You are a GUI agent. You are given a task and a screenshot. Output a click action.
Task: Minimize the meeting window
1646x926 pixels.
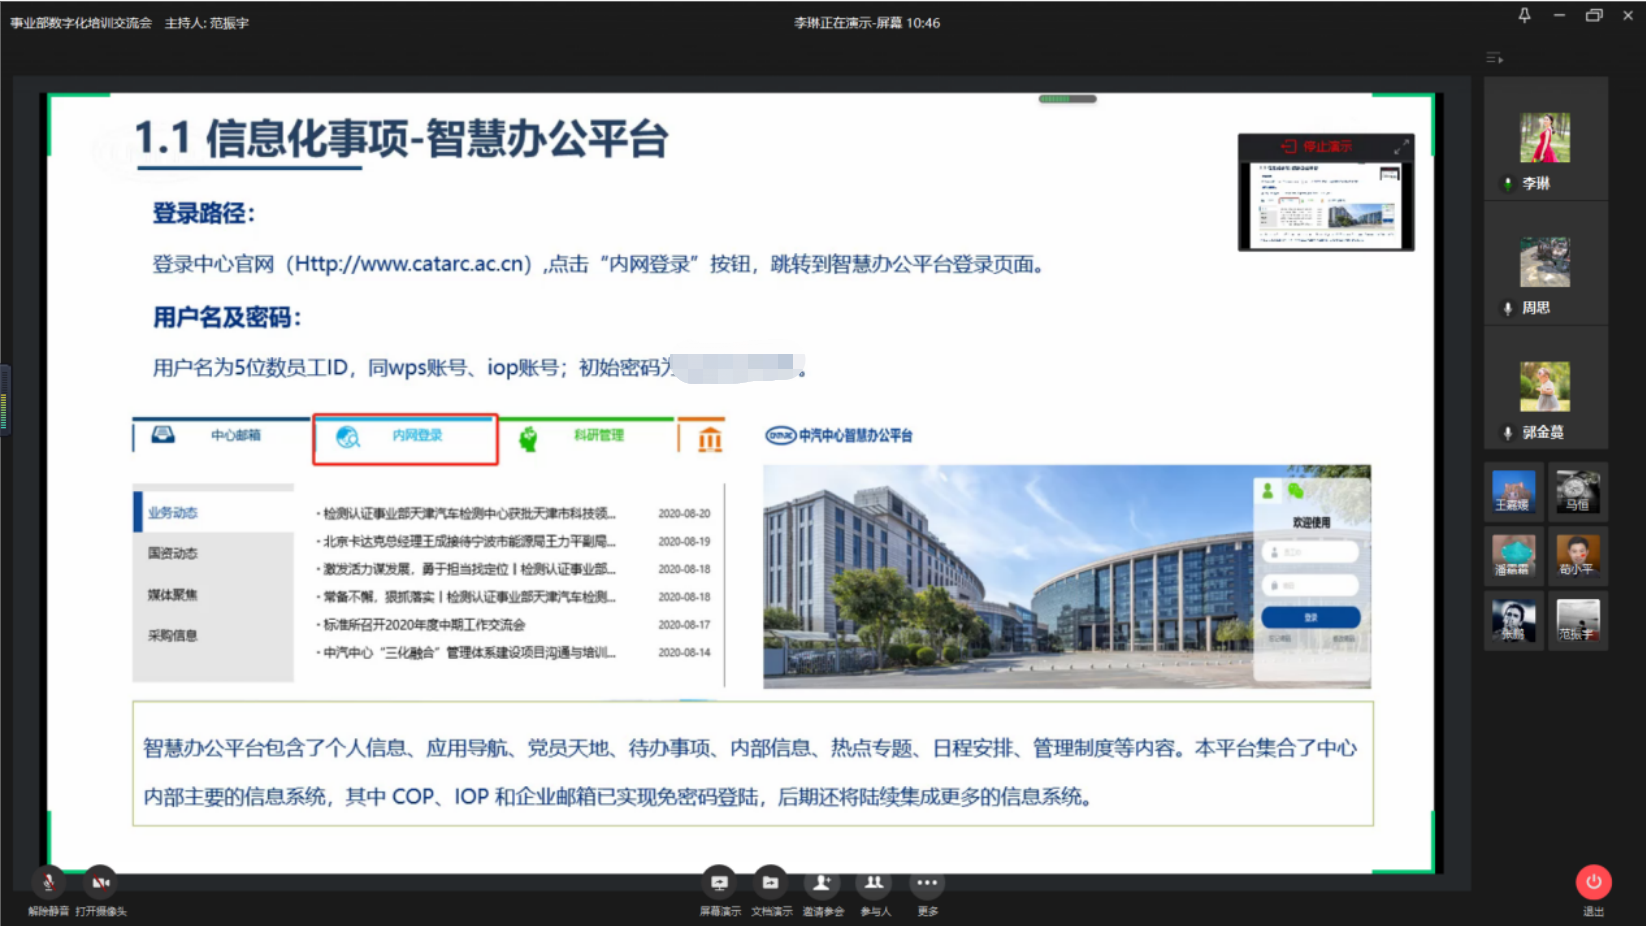coord(1559,15)
